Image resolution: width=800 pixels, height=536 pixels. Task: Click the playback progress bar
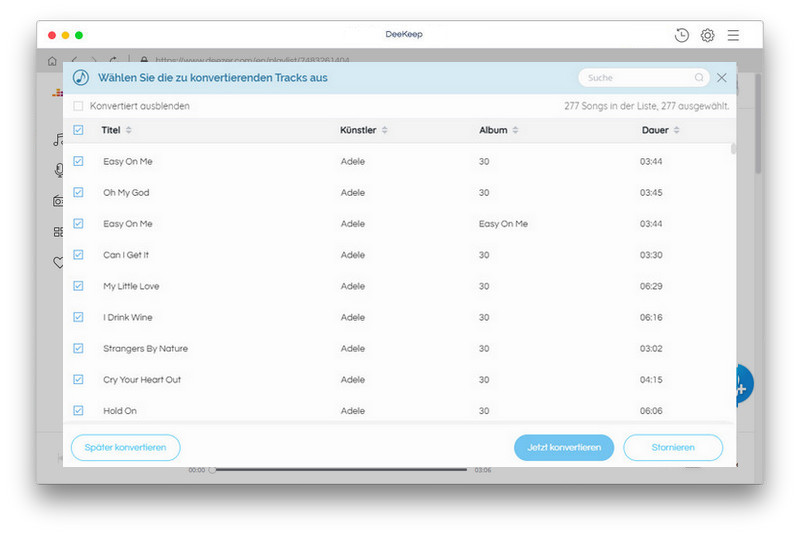(339, 470)
